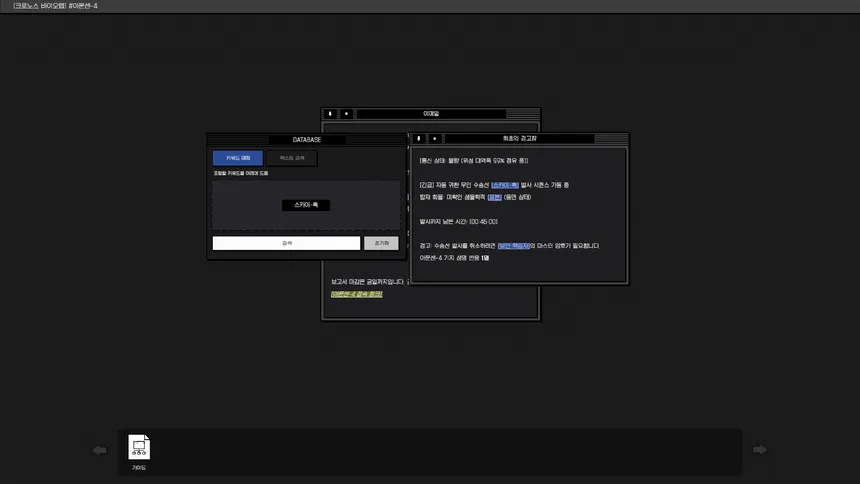
Task: Click the right arrow of the bottom tray
Action: click(760, 449)
